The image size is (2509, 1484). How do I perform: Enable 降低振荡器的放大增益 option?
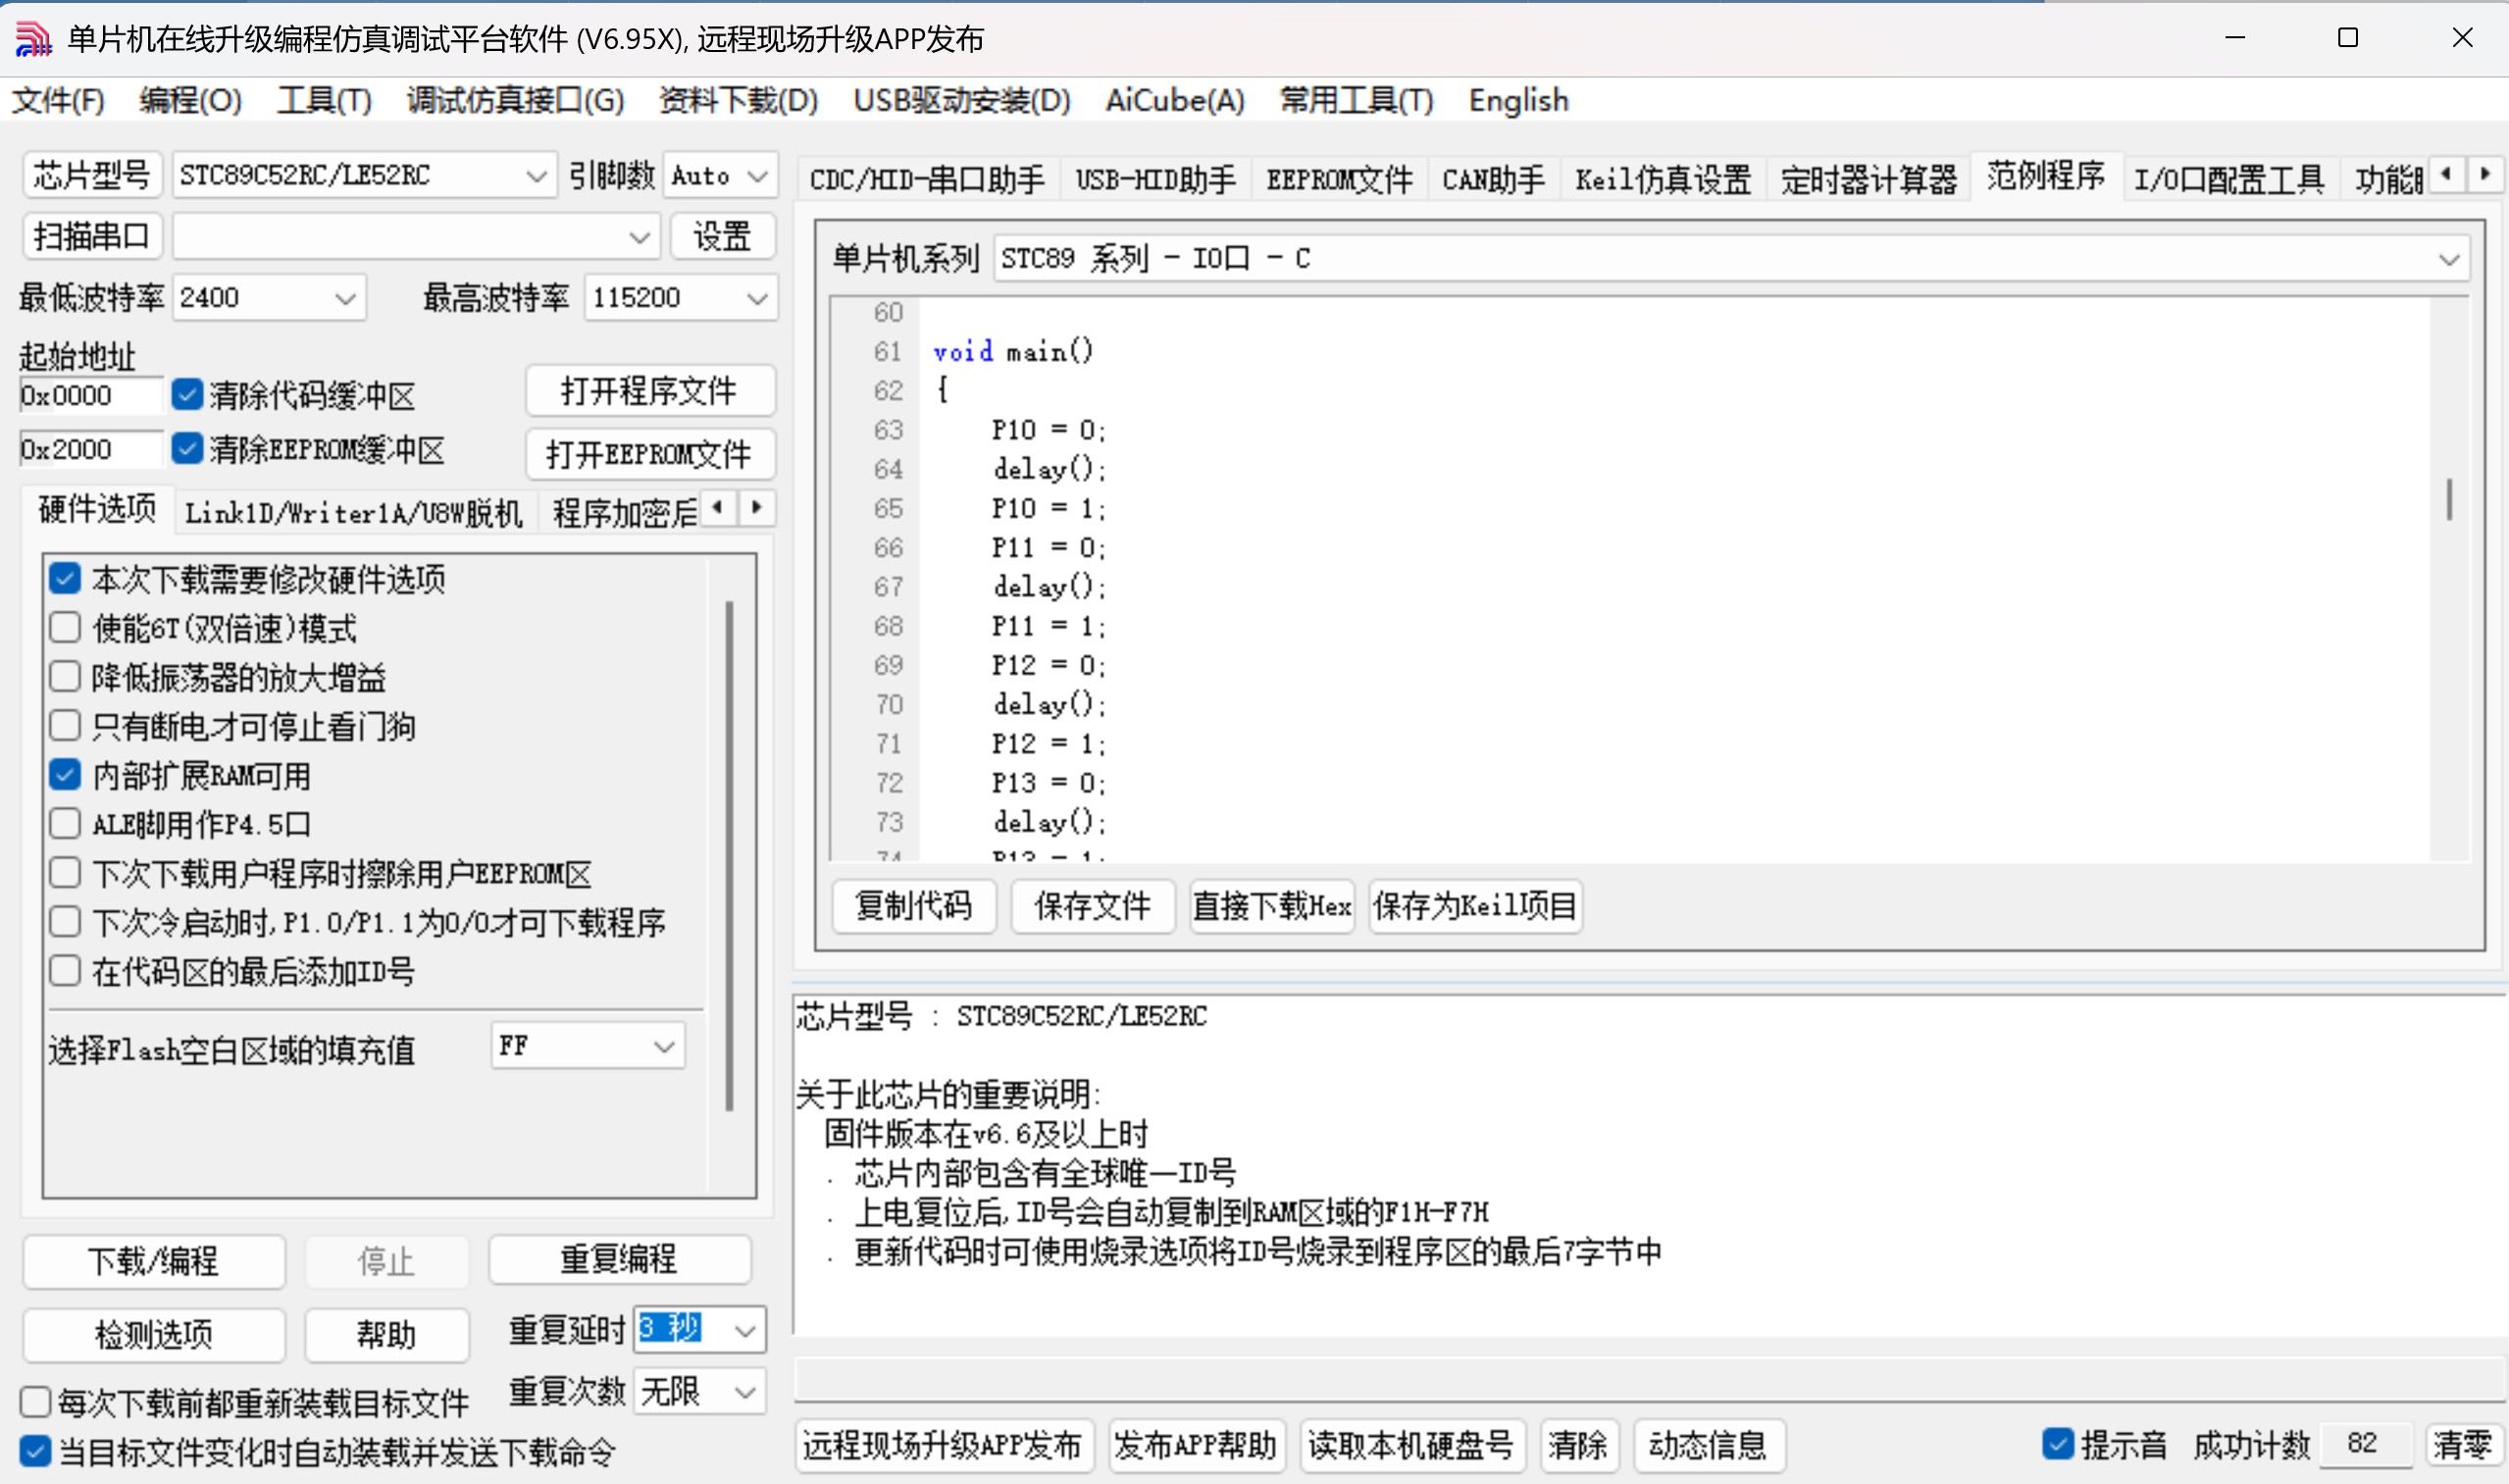click(x=65, y=676)
